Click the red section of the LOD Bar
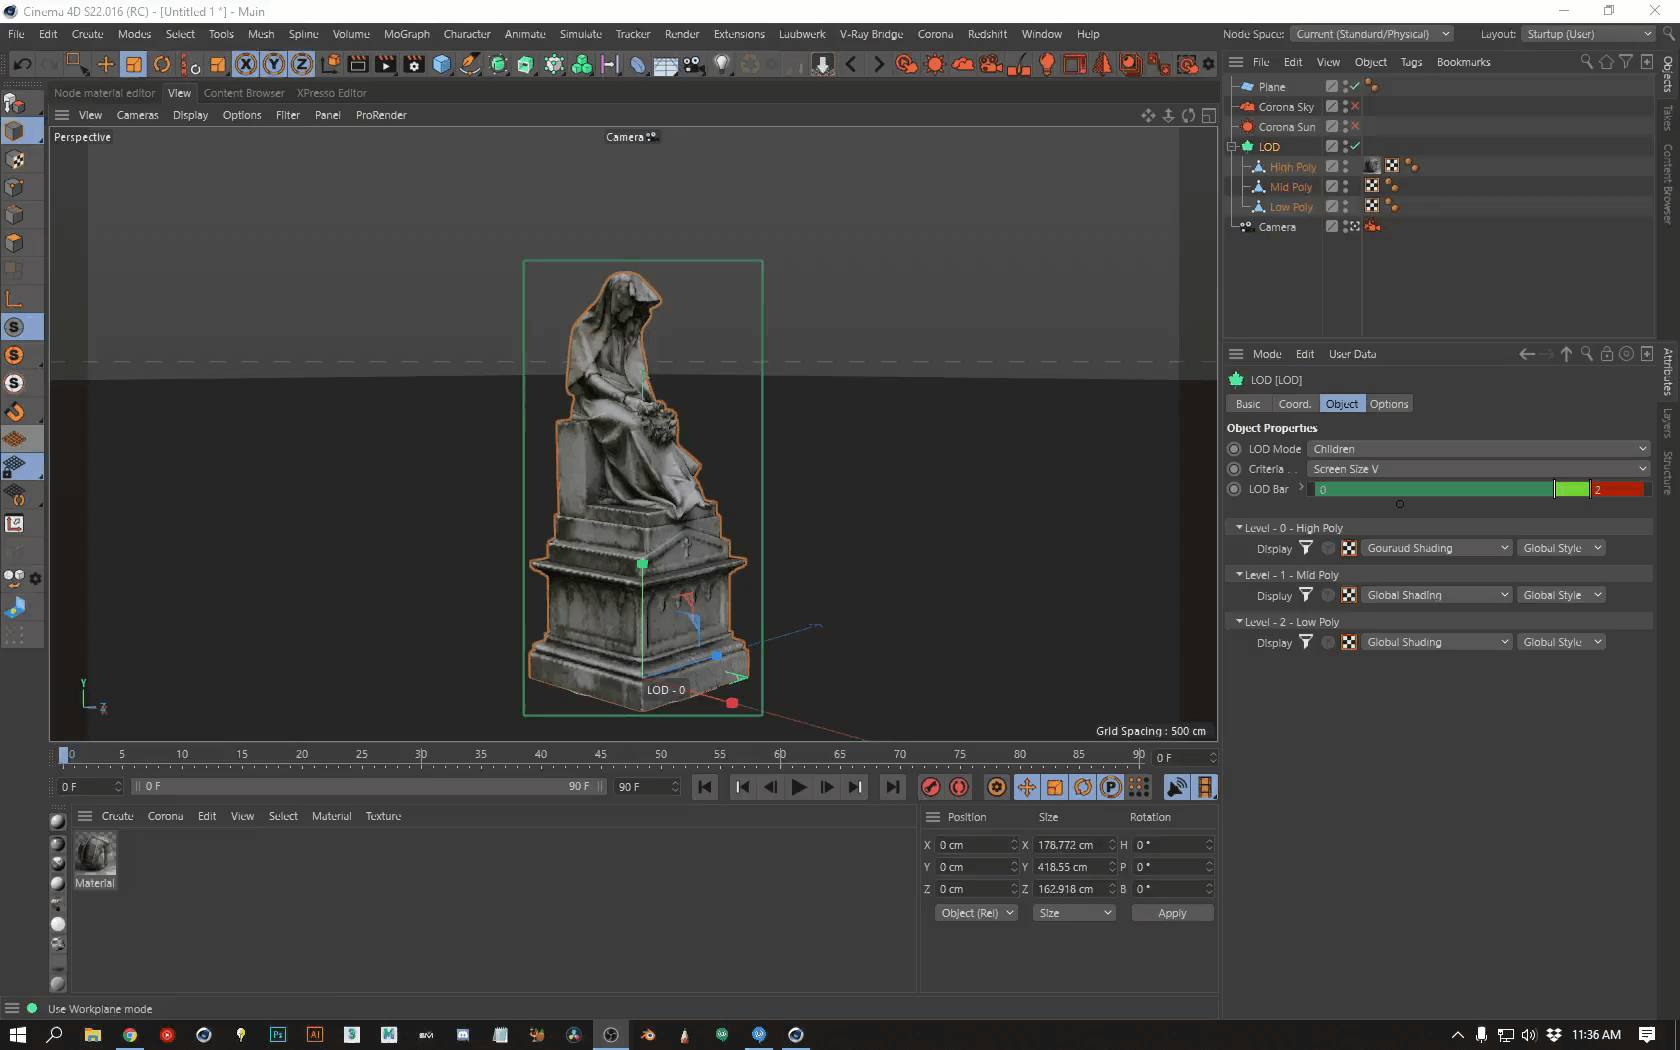 pos(1619,489)
